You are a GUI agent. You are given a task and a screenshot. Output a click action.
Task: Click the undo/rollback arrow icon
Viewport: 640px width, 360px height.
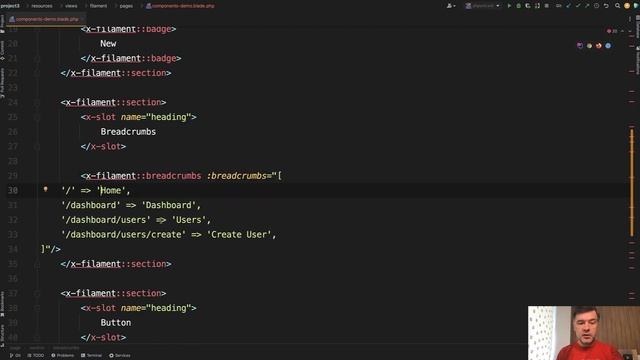point(606,6)
